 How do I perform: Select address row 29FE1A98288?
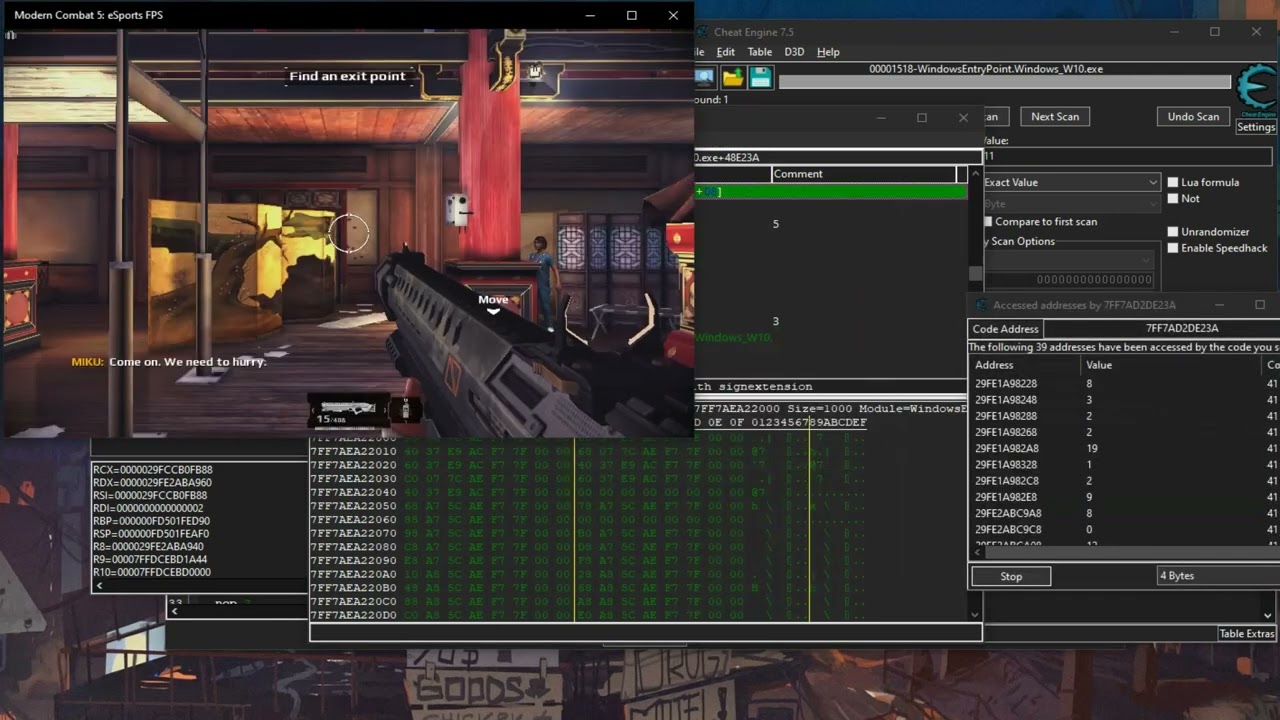[x=1123, y=416]
